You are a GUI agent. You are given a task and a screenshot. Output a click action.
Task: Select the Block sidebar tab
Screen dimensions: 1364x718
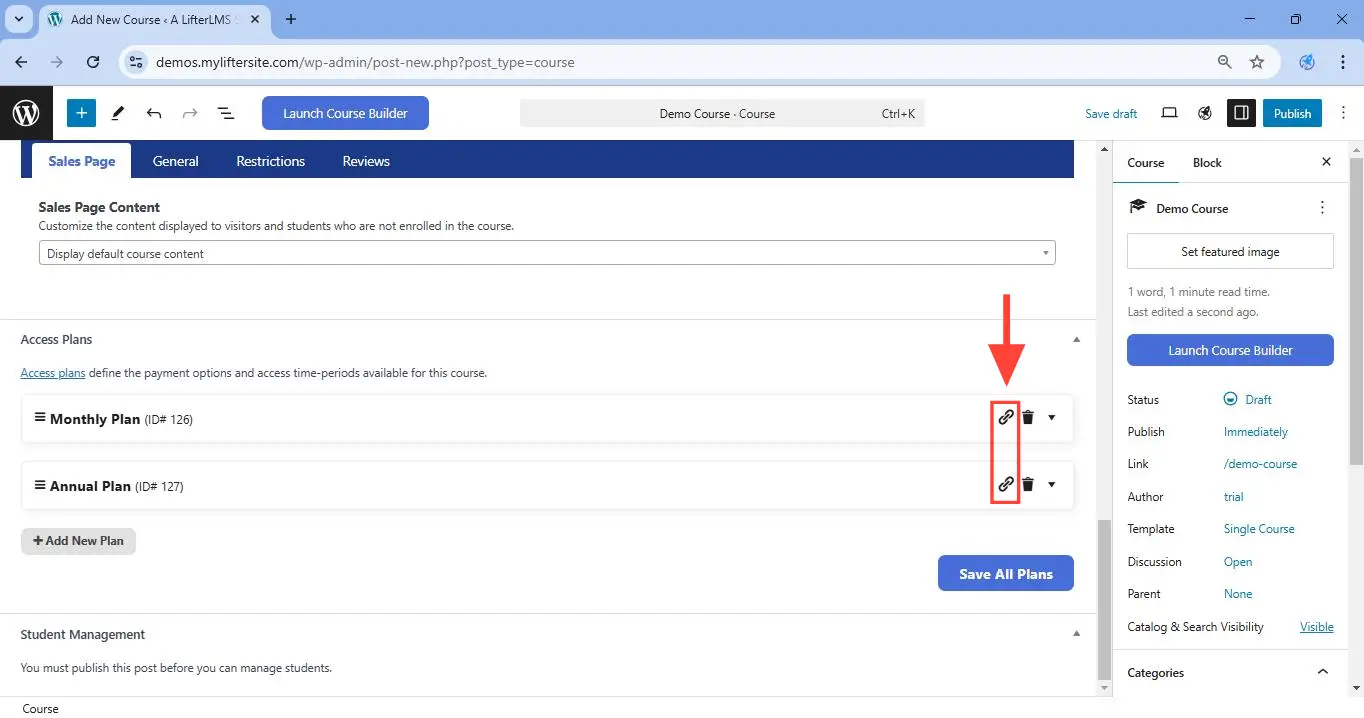(1207, 162)
